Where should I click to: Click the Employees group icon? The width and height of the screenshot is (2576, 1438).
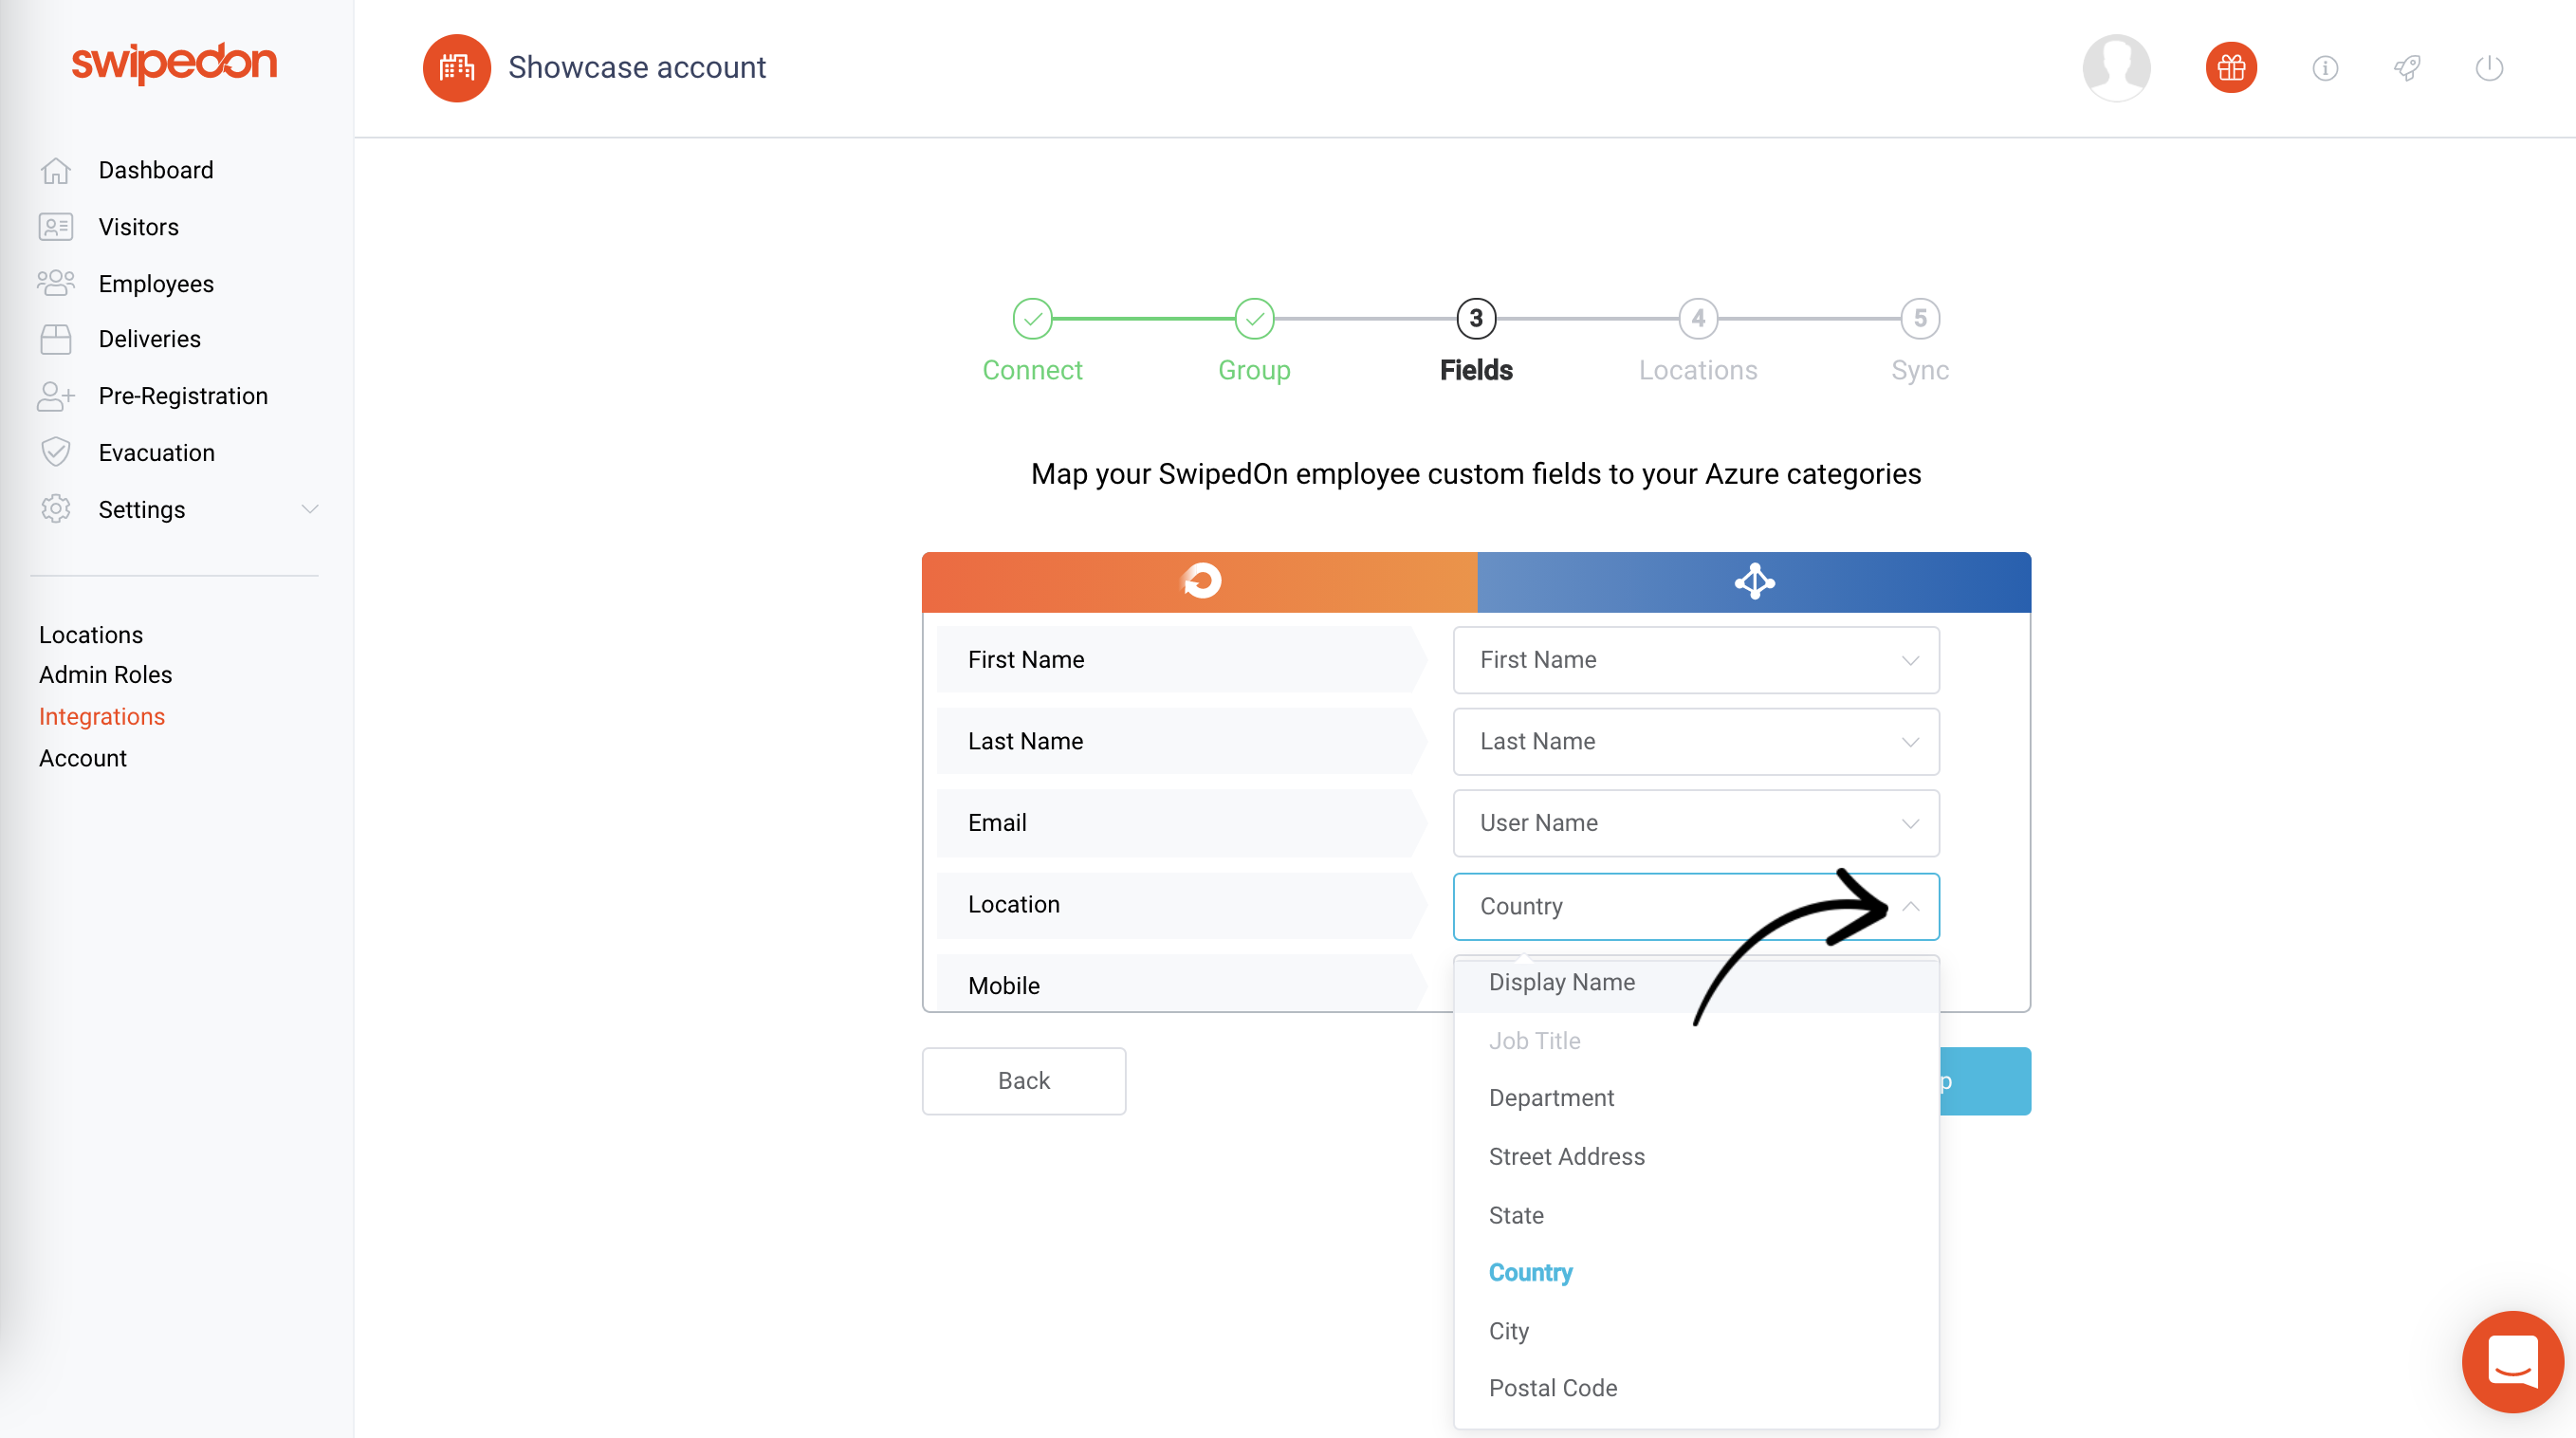point(56,283)
